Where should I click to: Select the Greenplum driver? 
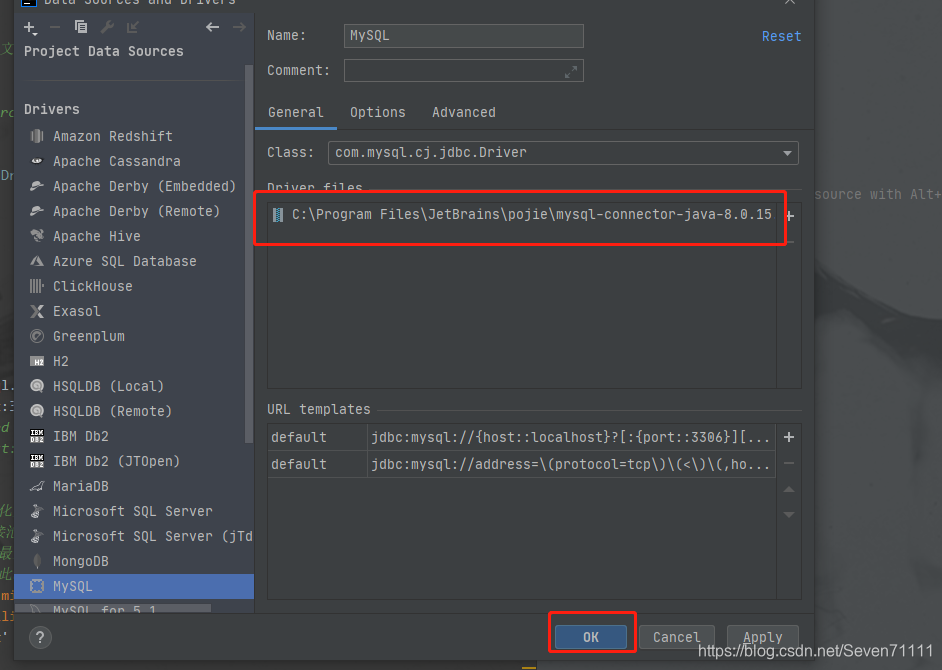click(x=134, y=337)
